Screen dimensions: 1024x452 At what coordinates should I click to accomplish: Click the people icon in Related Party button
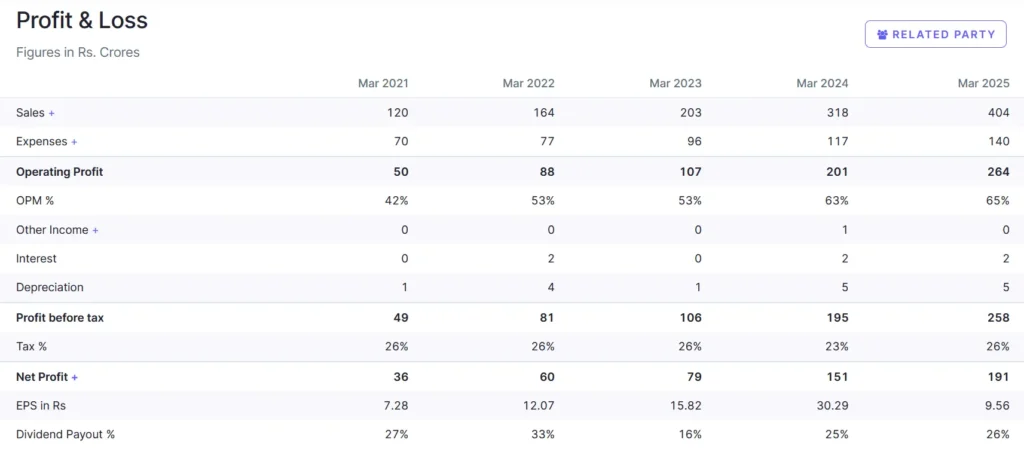[882, 34]
